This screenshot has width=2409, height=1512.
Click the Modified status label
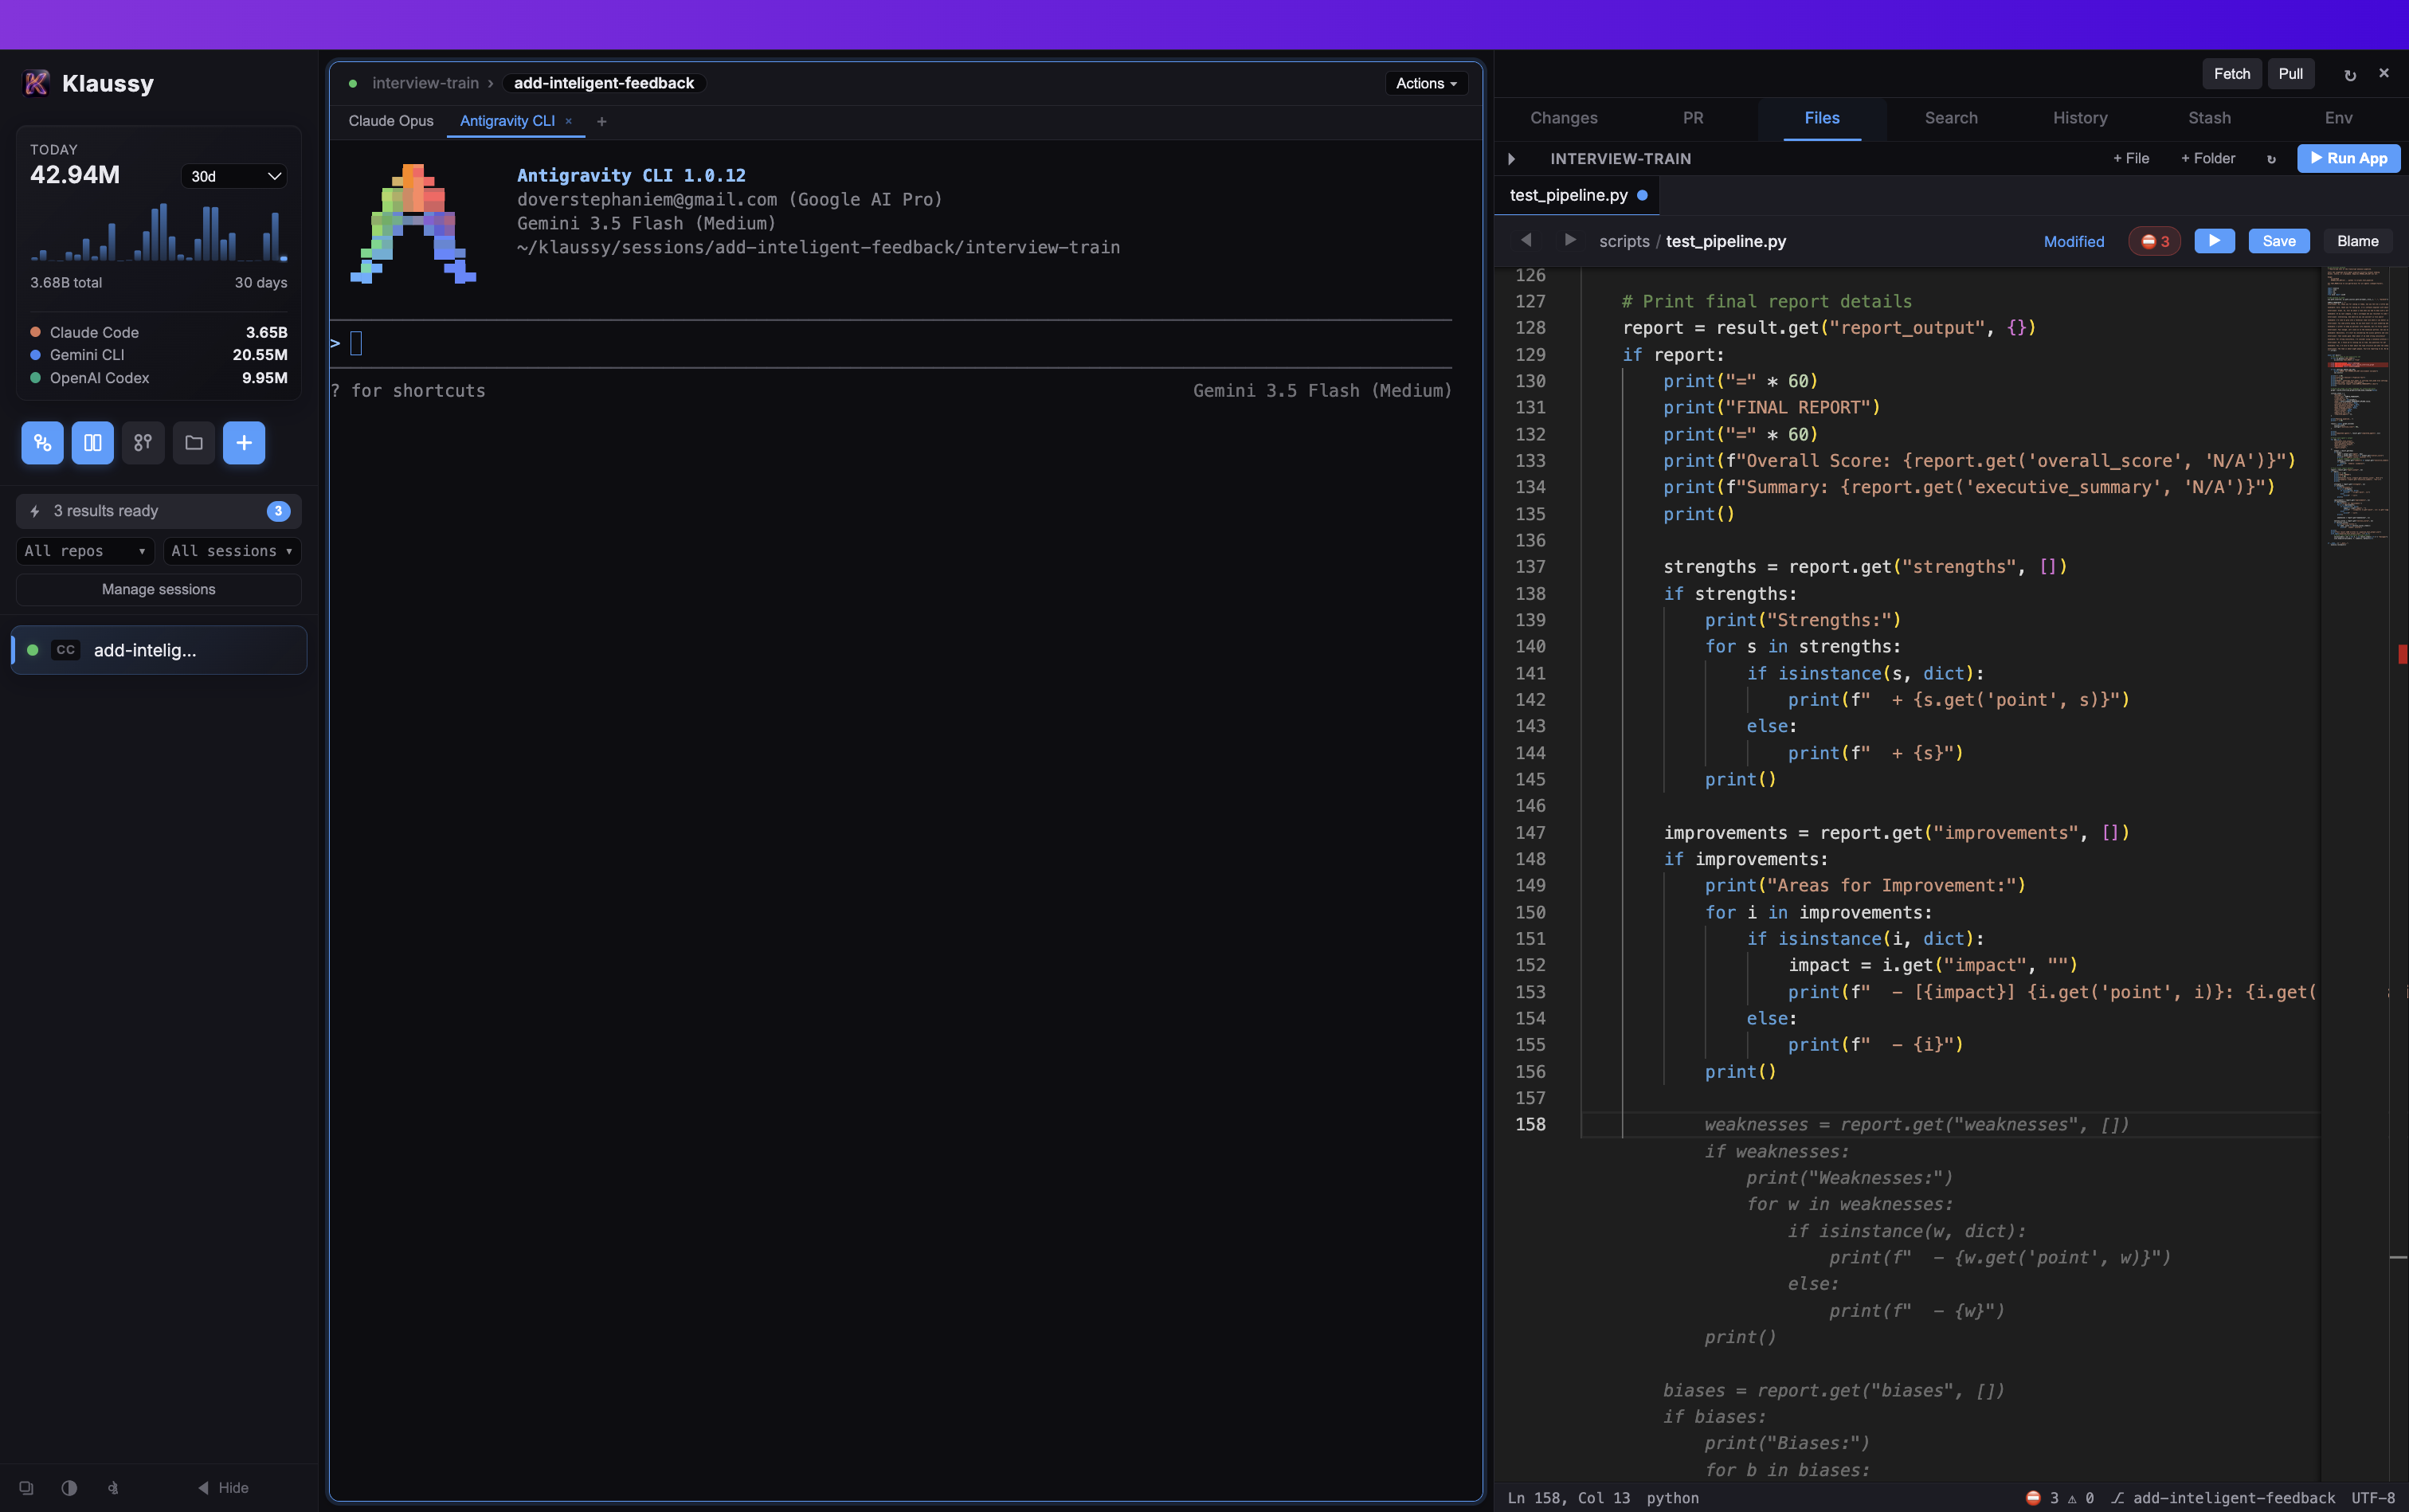2074,241
